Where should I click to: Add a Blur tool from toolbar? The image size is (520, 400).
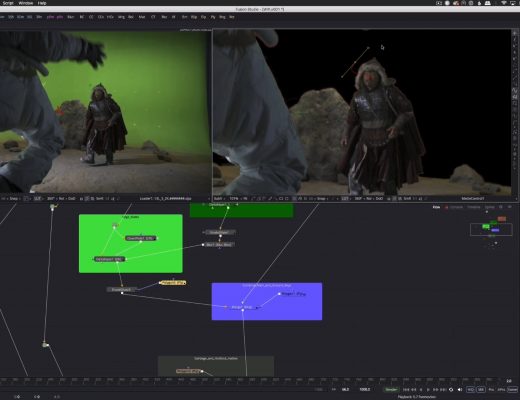coord(70,17)
